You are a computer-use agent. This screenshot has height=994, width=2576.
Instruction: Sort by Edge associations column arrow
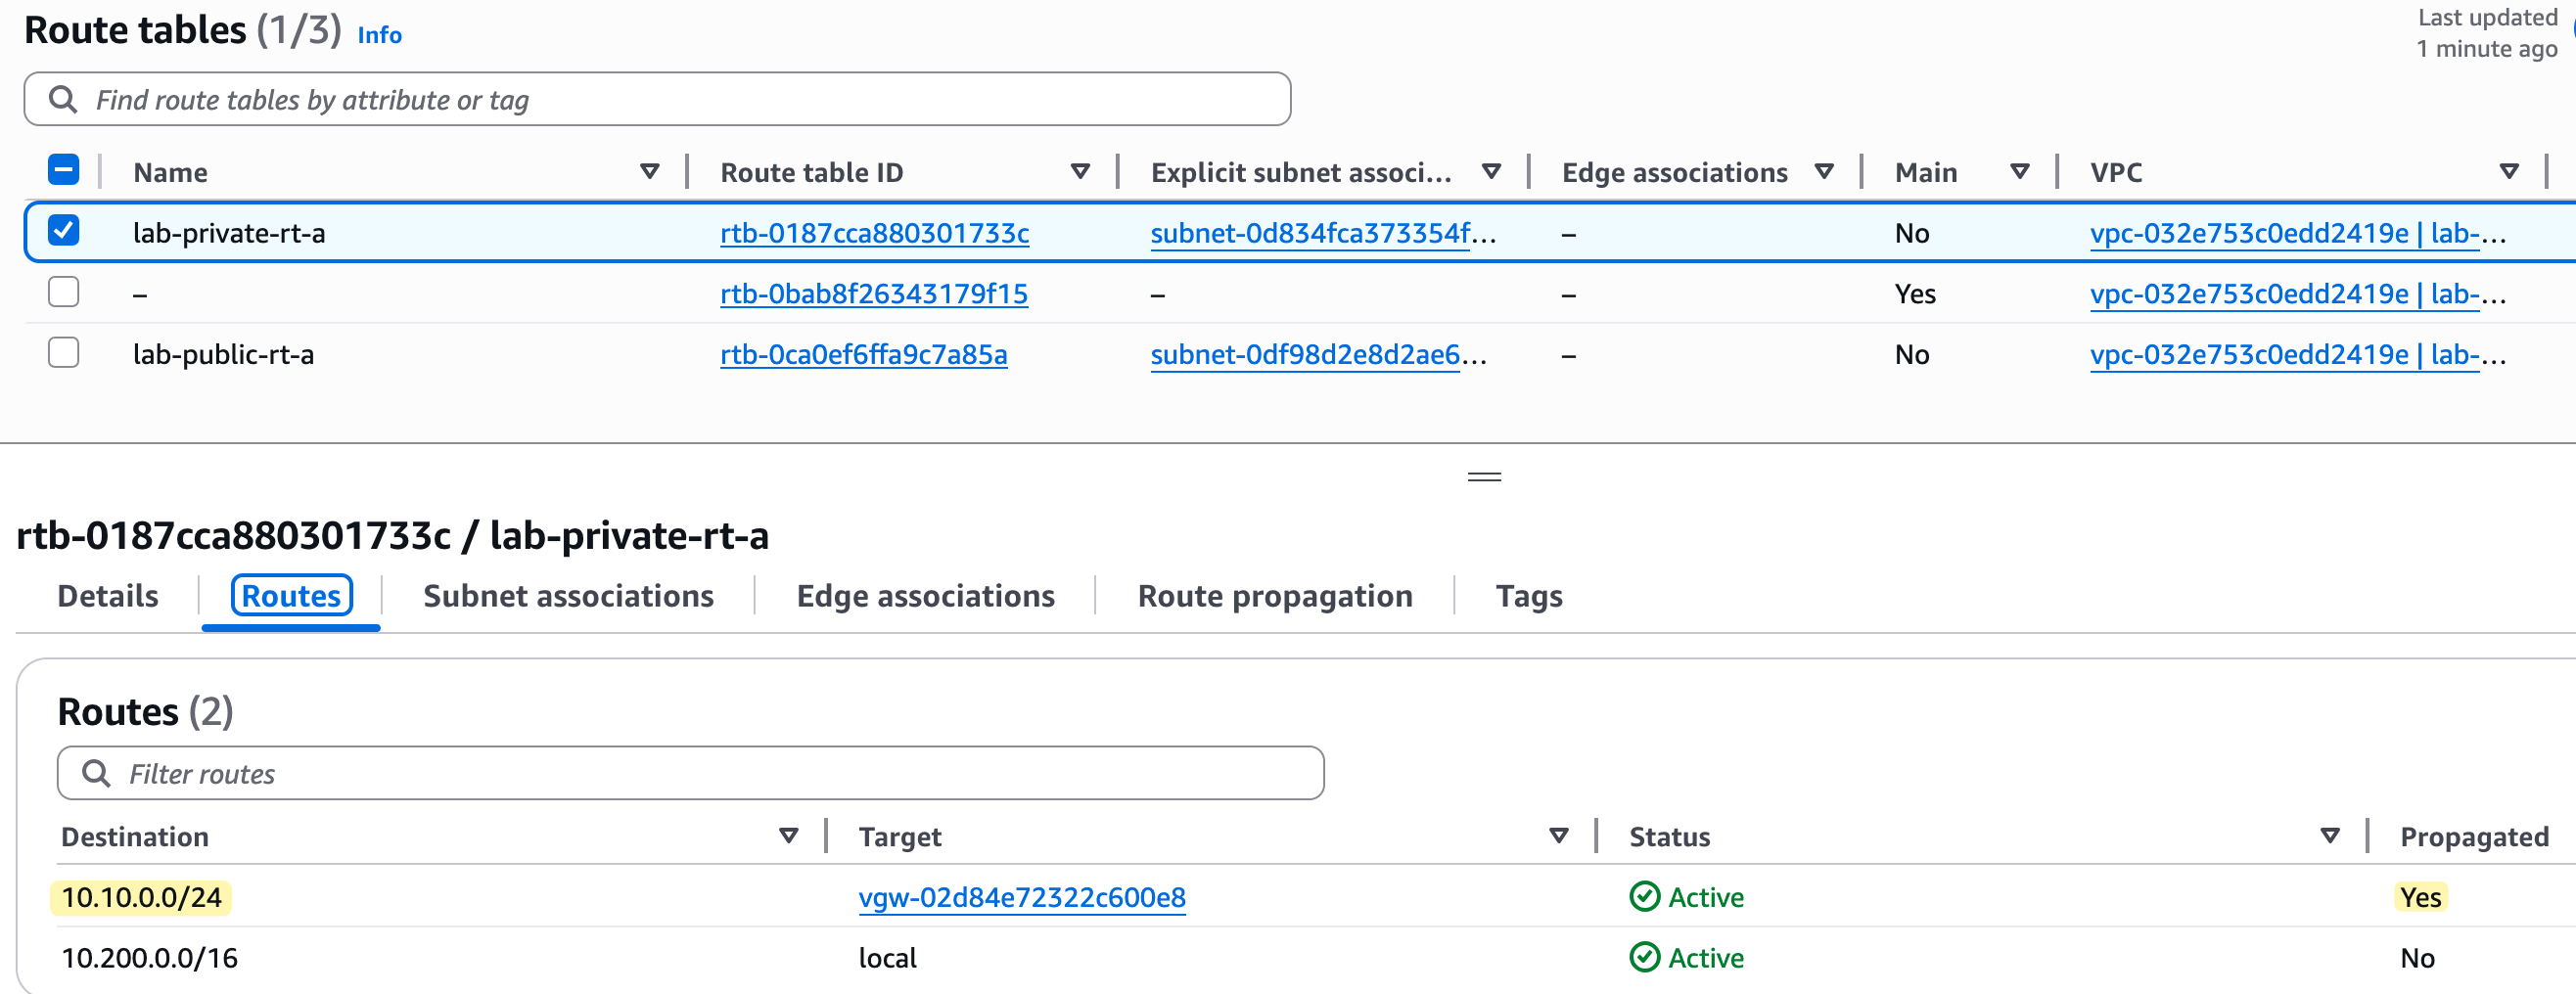click(1824, 172)
